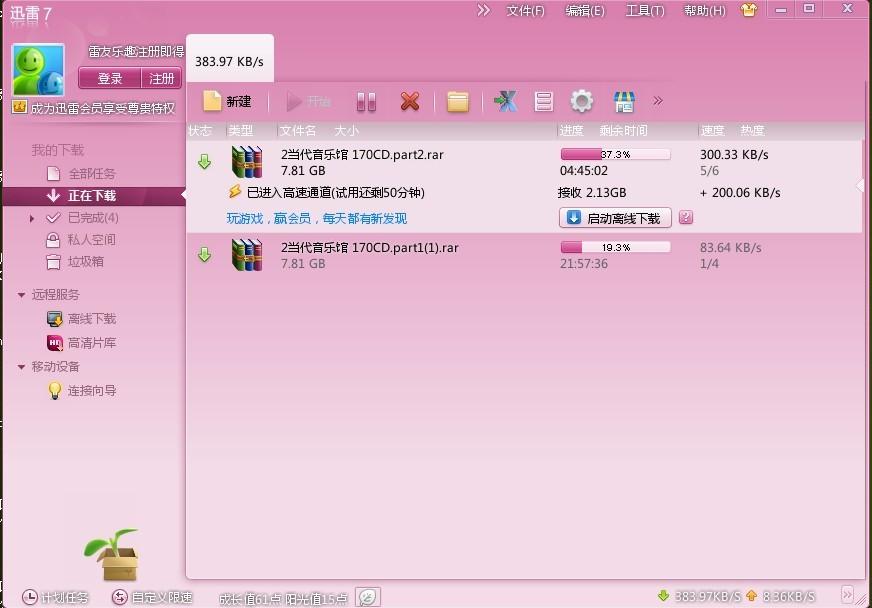The image size is (872, 608).
Task: Open 私人空间 in the sidebar
Action: coord(92,240)
